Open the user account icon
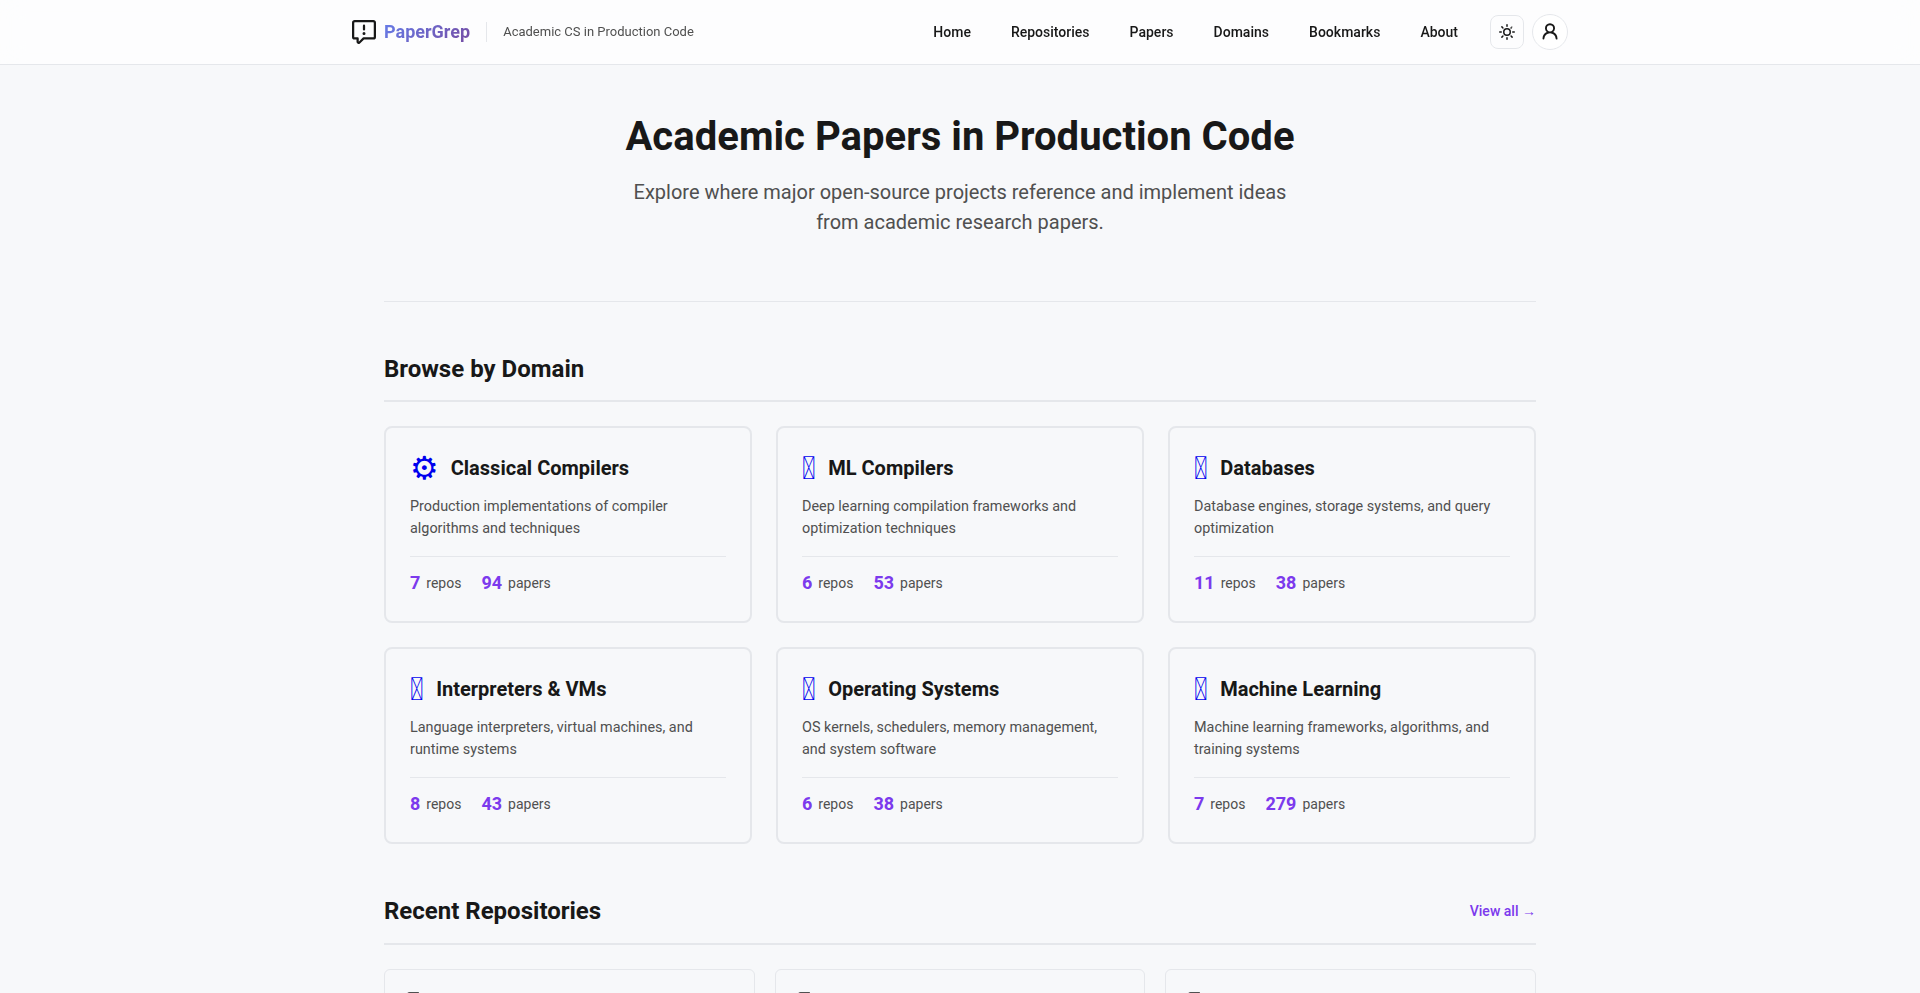Screen dimensions: 1920x993 click(x=1550, y=32)
